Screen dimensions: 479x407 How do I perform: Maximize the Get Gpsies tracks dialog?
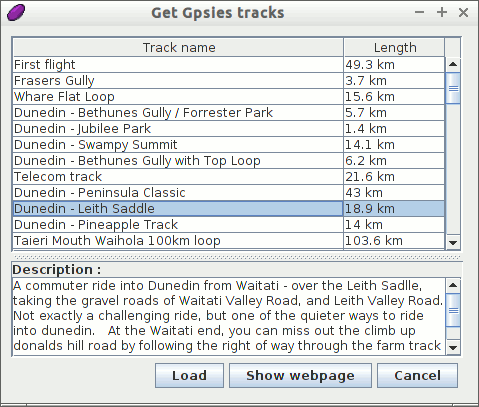442,13
